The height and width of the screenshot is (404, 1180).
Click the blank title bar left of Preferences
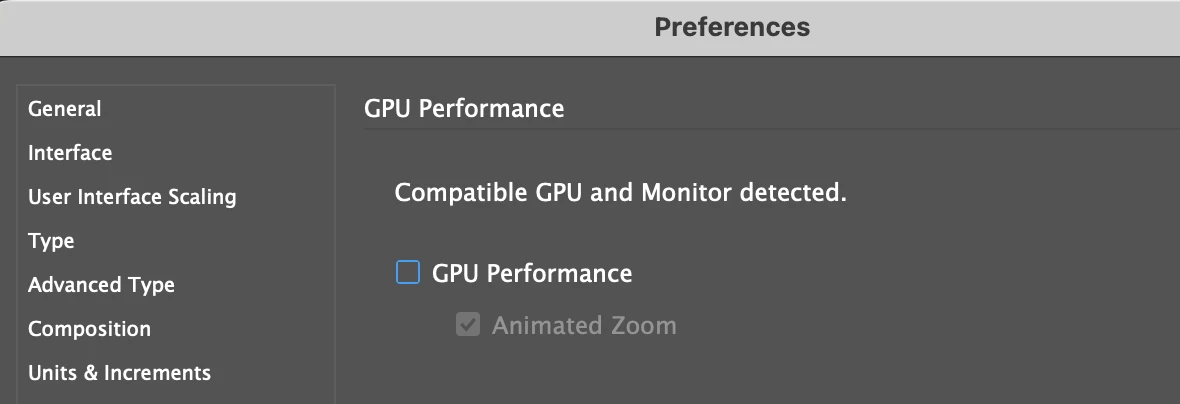tap(300, 27)
